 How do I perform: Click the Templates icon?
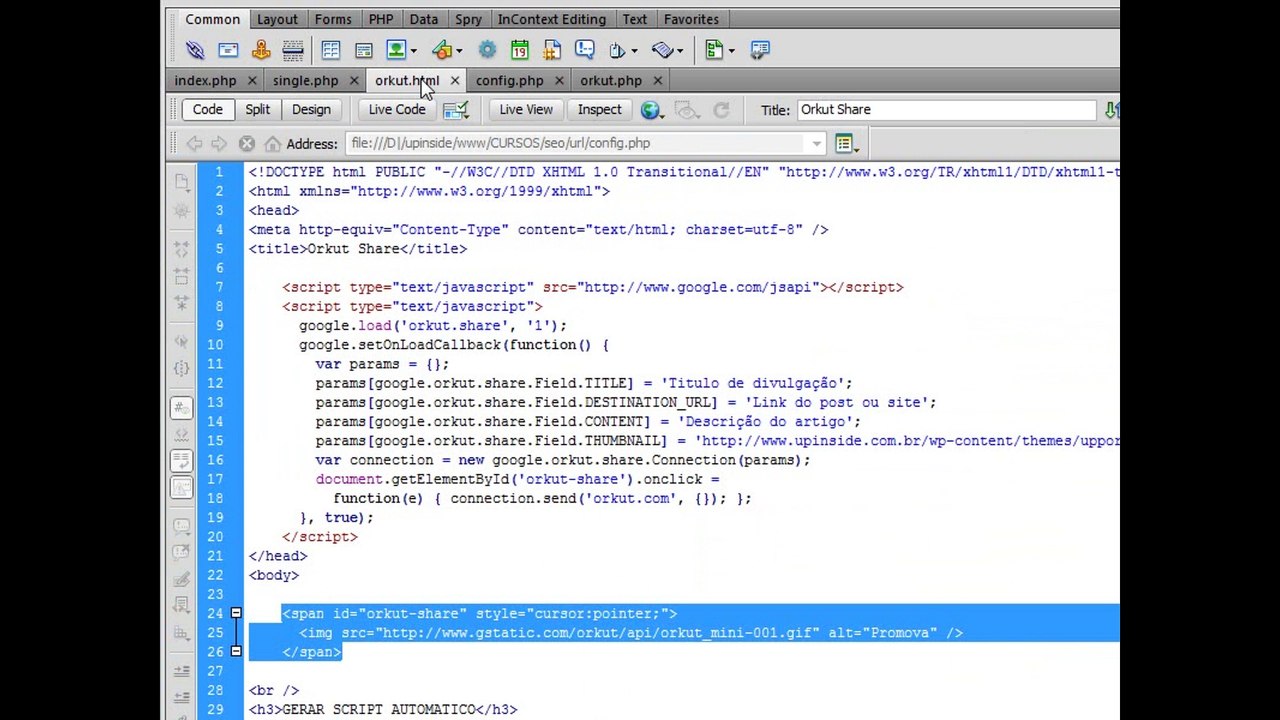coord(714,50)
